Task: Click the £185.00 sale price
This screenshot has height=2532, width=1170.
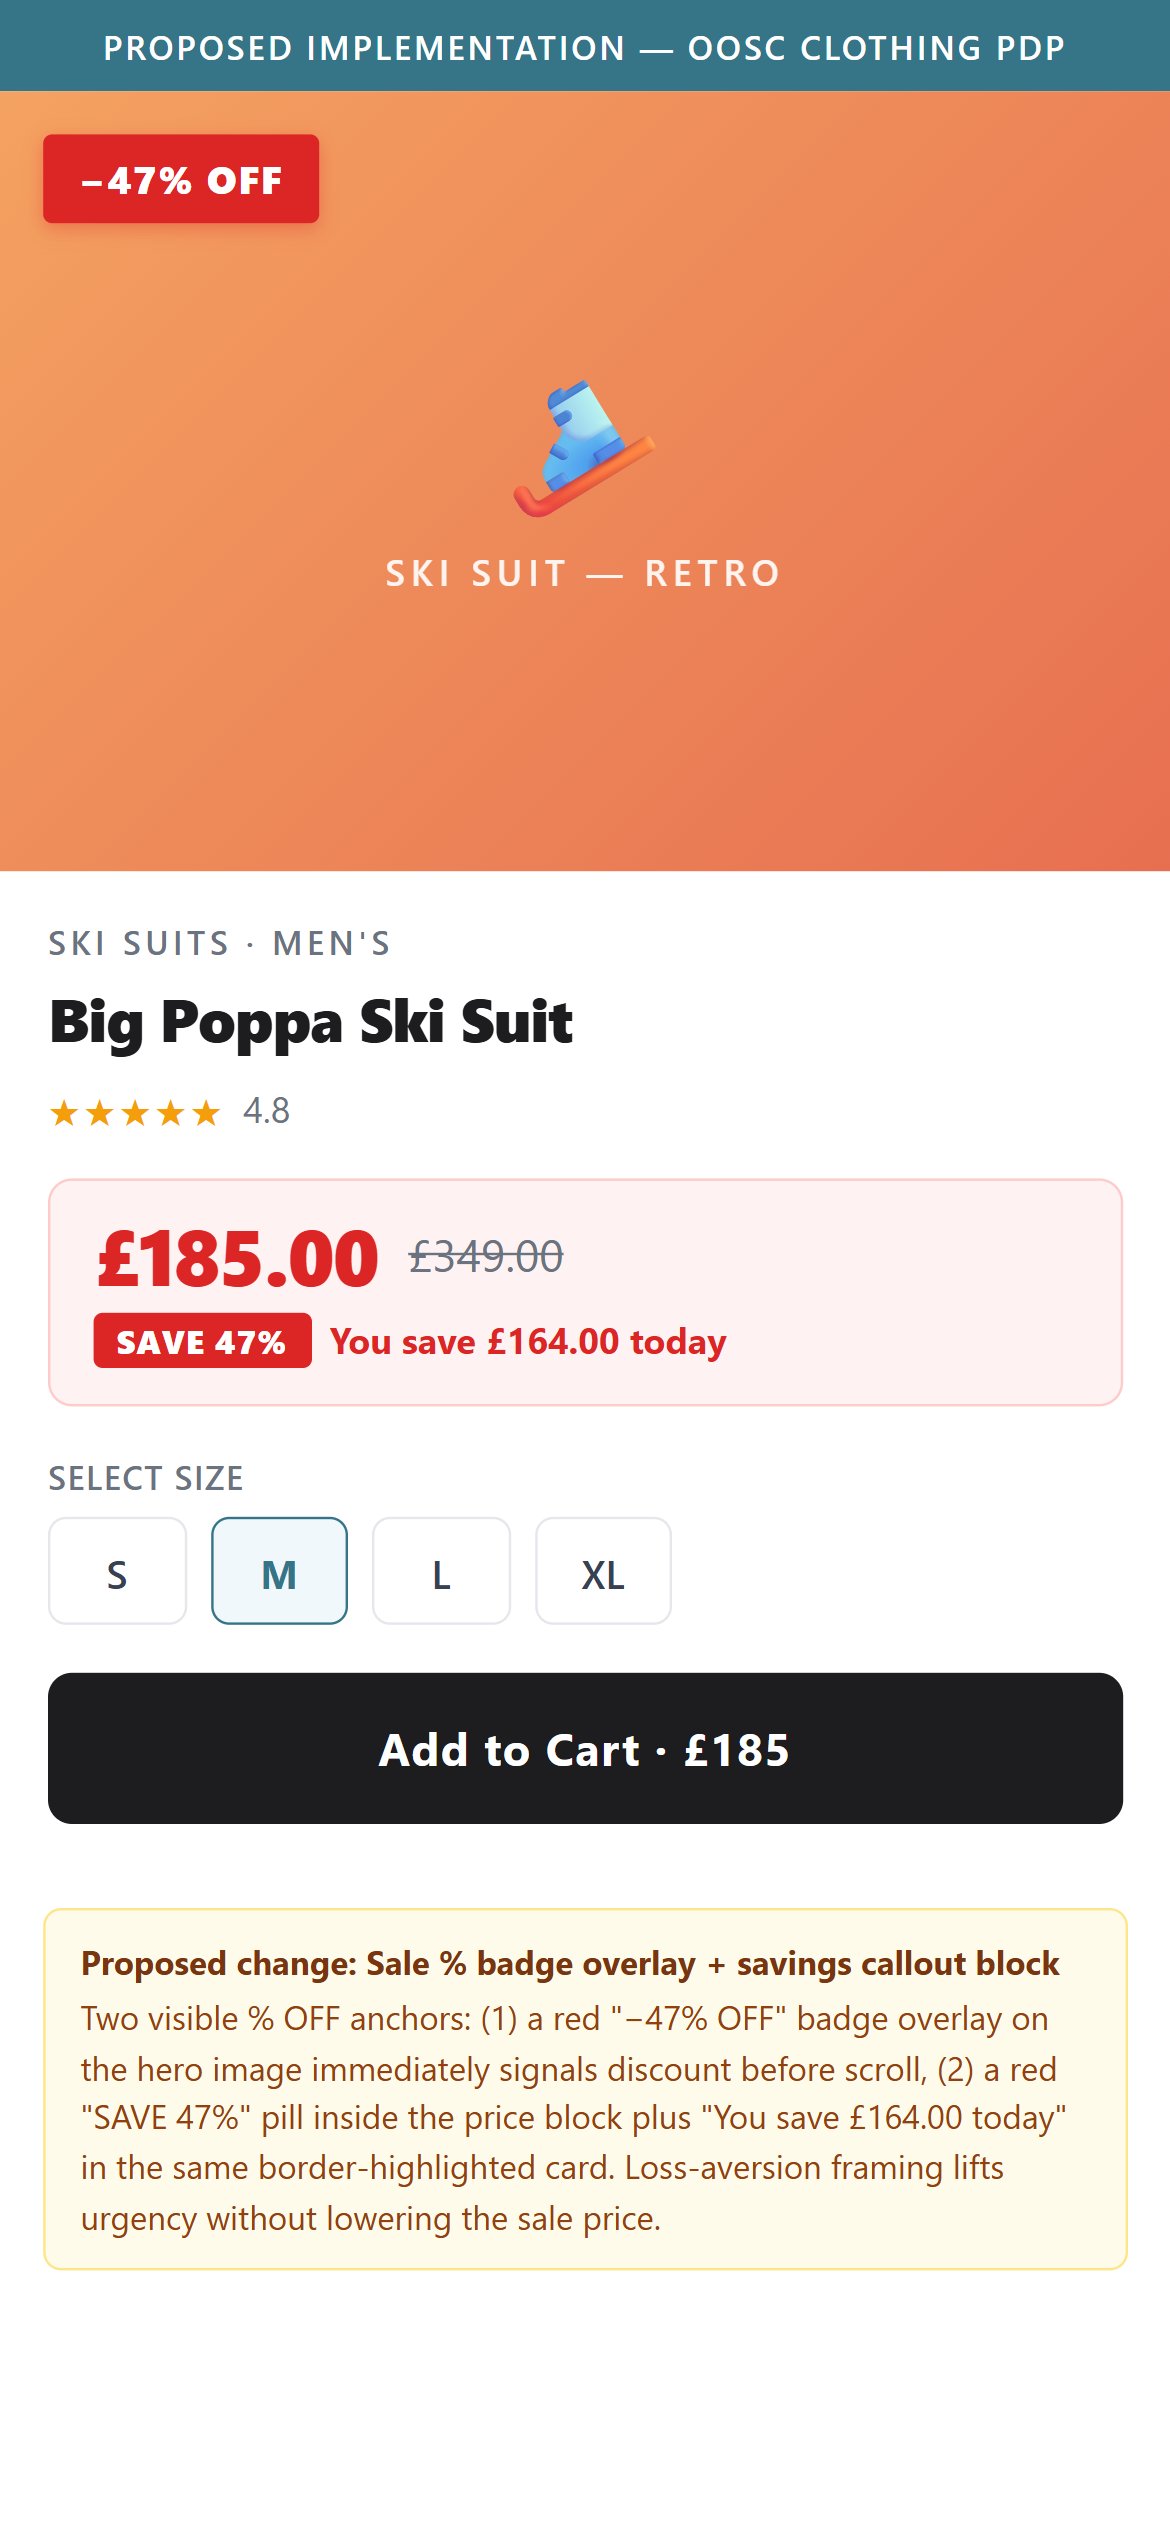Action: click(238, 1258)
